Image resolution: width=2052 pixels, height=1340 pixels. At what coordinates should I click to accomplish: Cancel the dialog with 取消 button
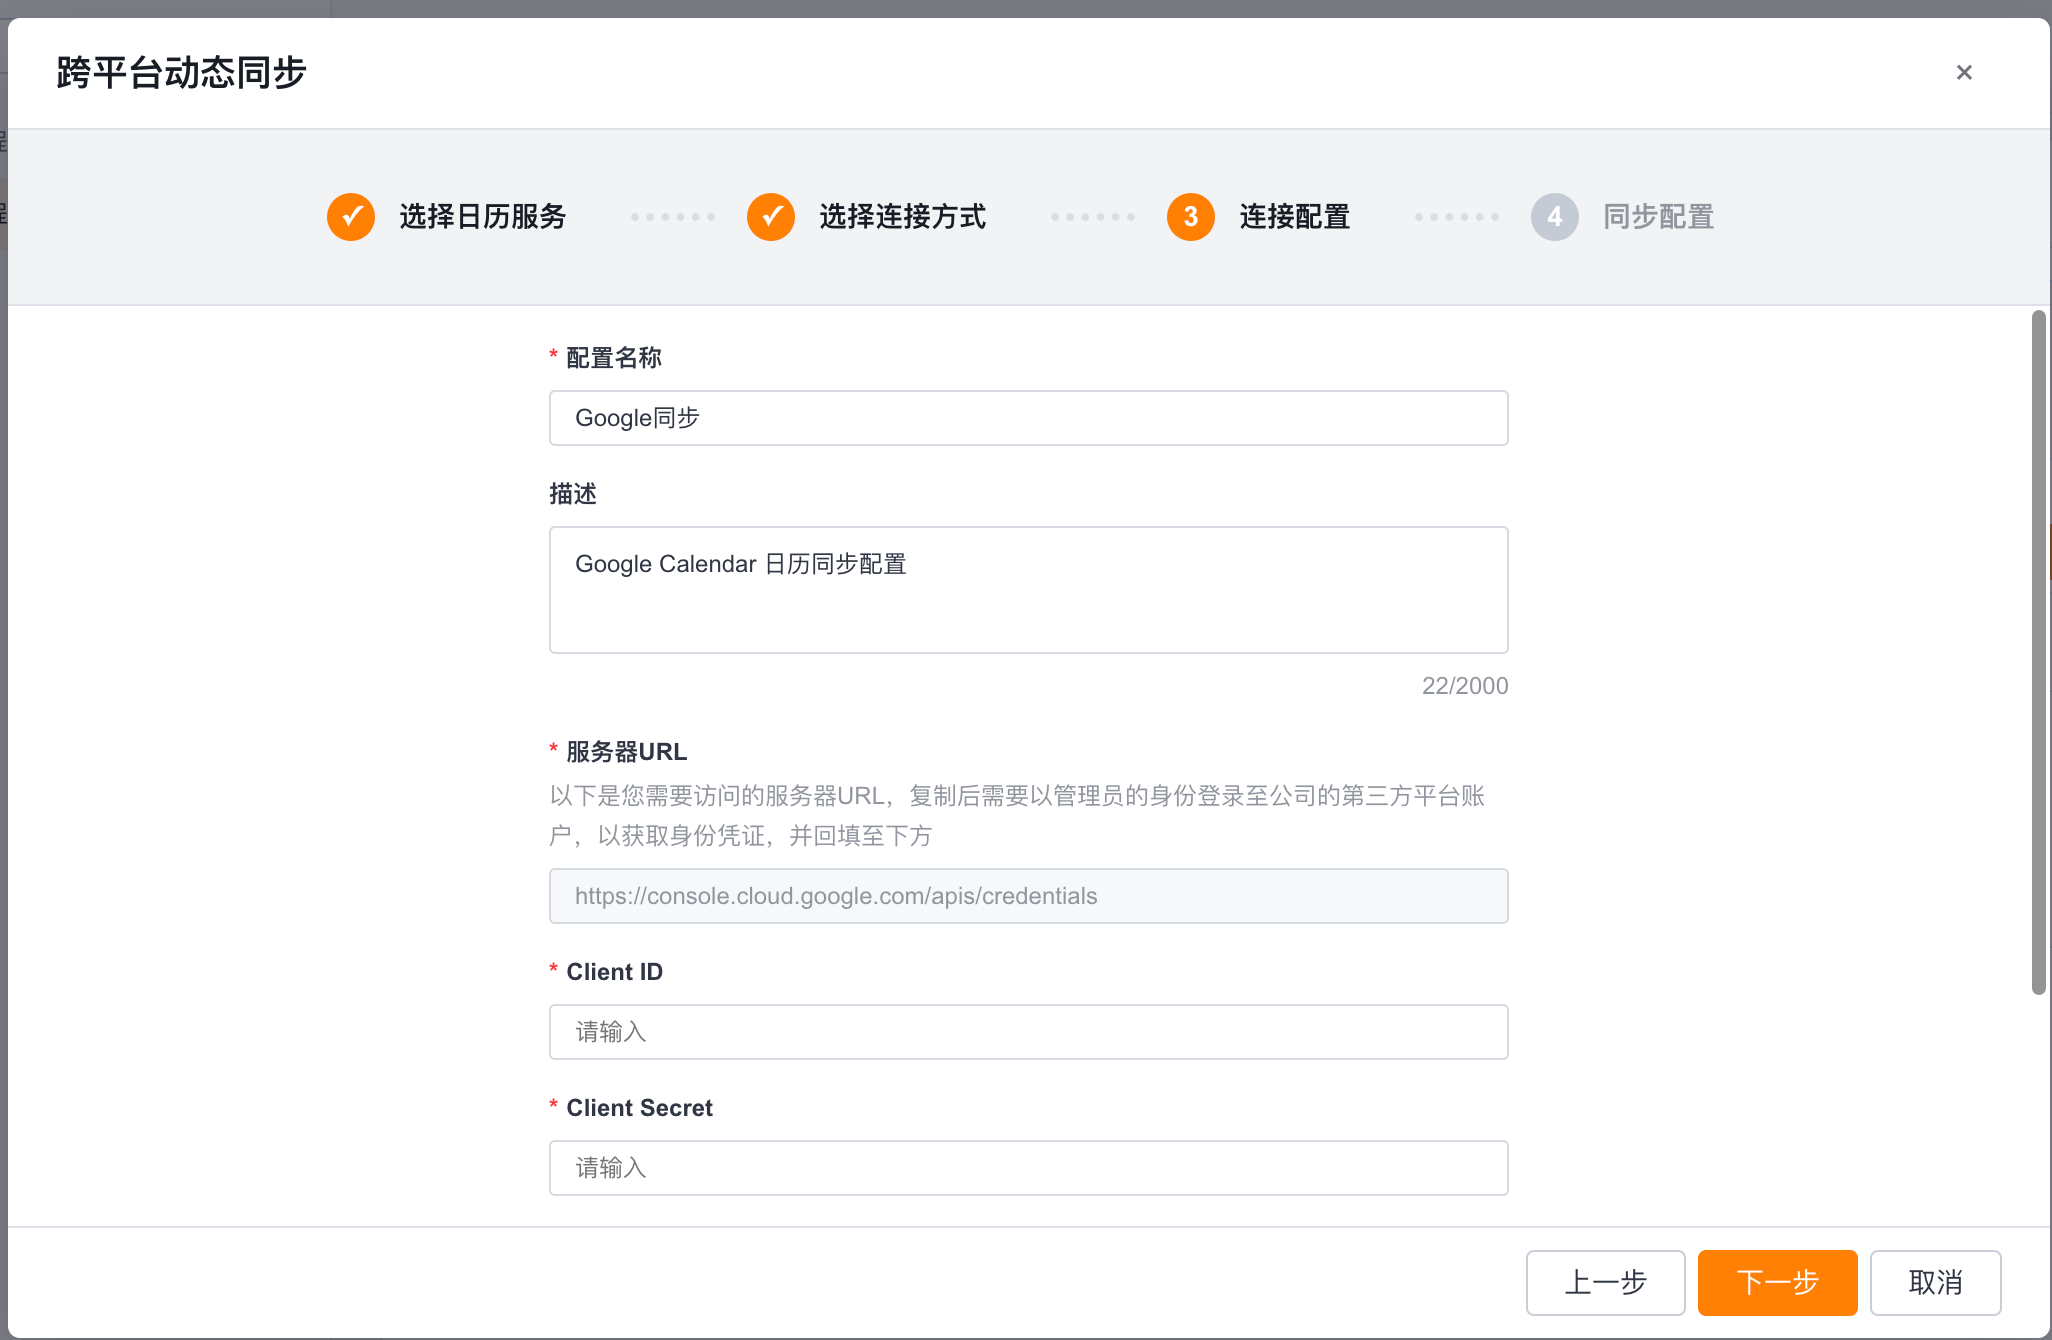coord(1936,1283)
